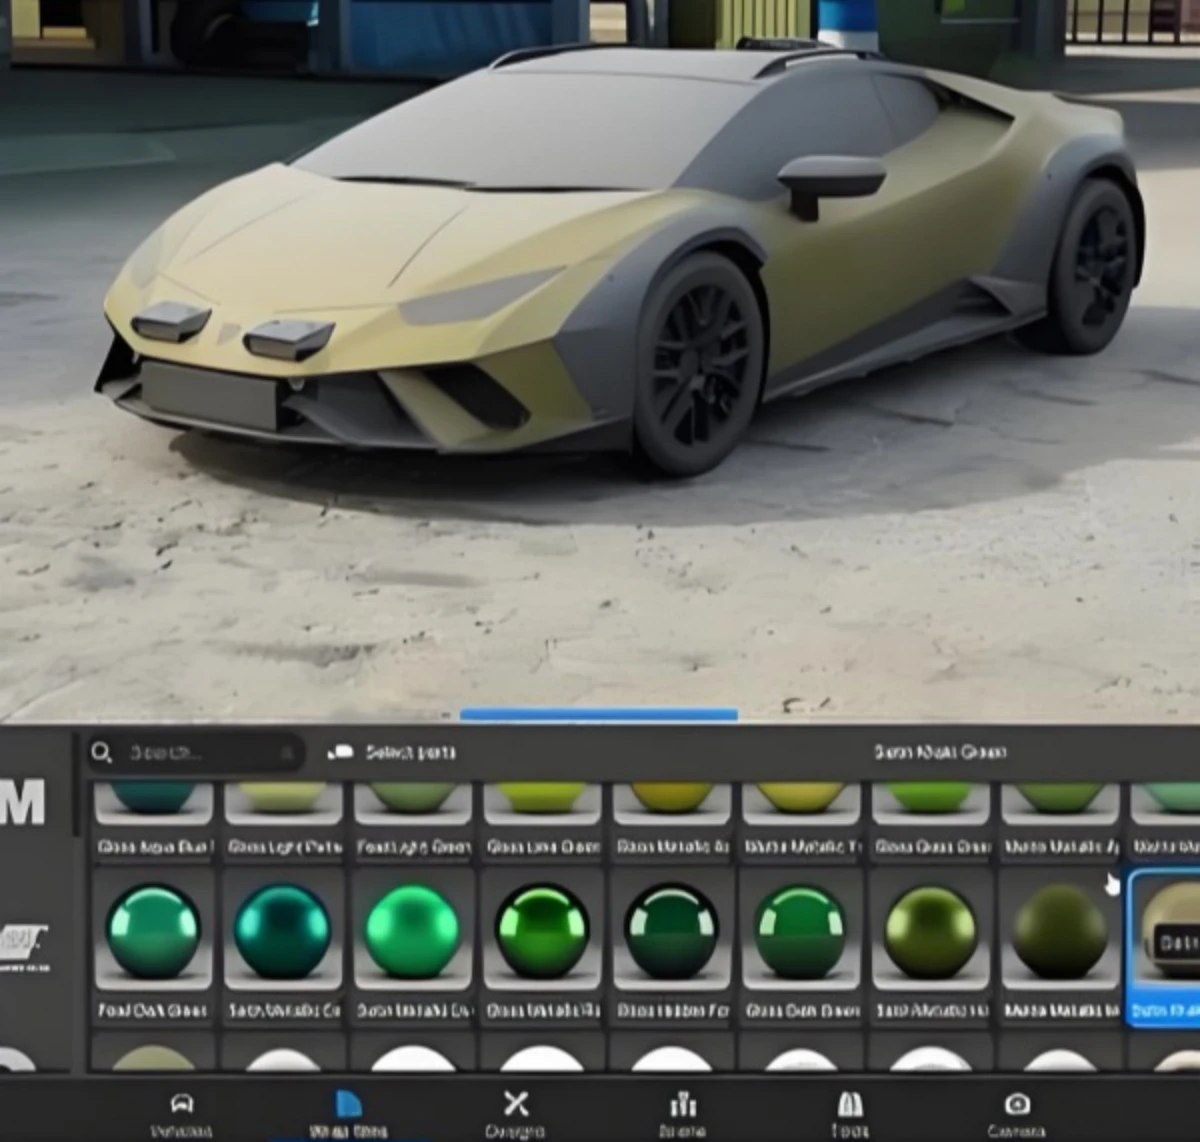
Task: Open the Camera tab icon
Action: 1016,1104
